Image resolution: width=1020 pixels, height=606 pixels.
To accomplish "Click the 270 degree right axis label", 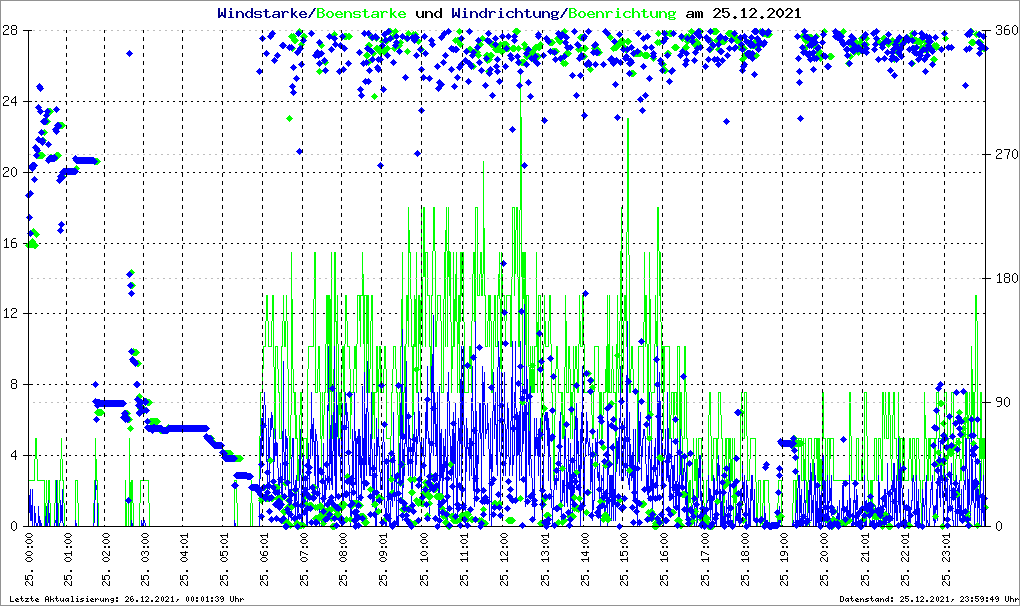I will tap(1003, 155).
